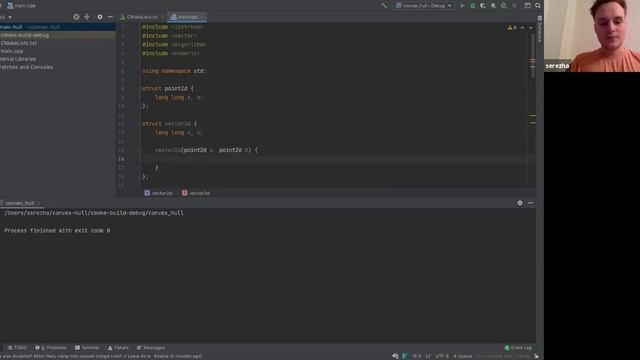Click the background tasks status icon

click(395, 356)
